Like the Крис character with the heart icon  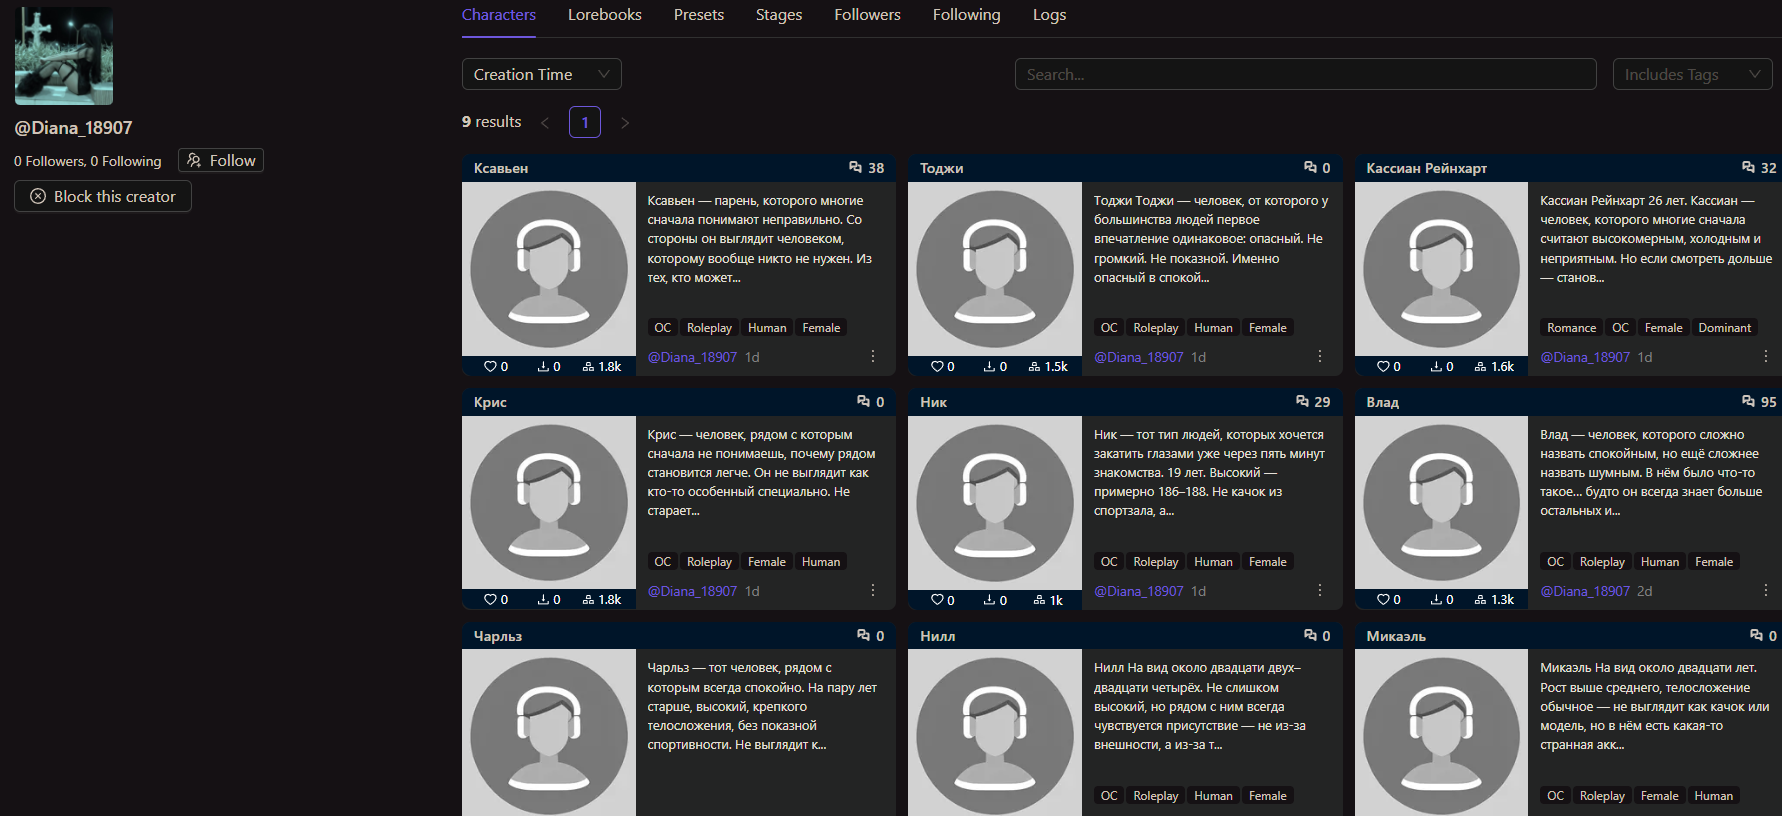490,599
